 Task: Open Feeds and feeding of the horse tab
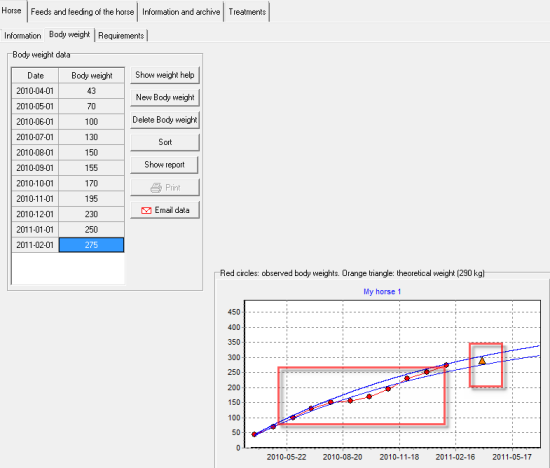[82, 12]
